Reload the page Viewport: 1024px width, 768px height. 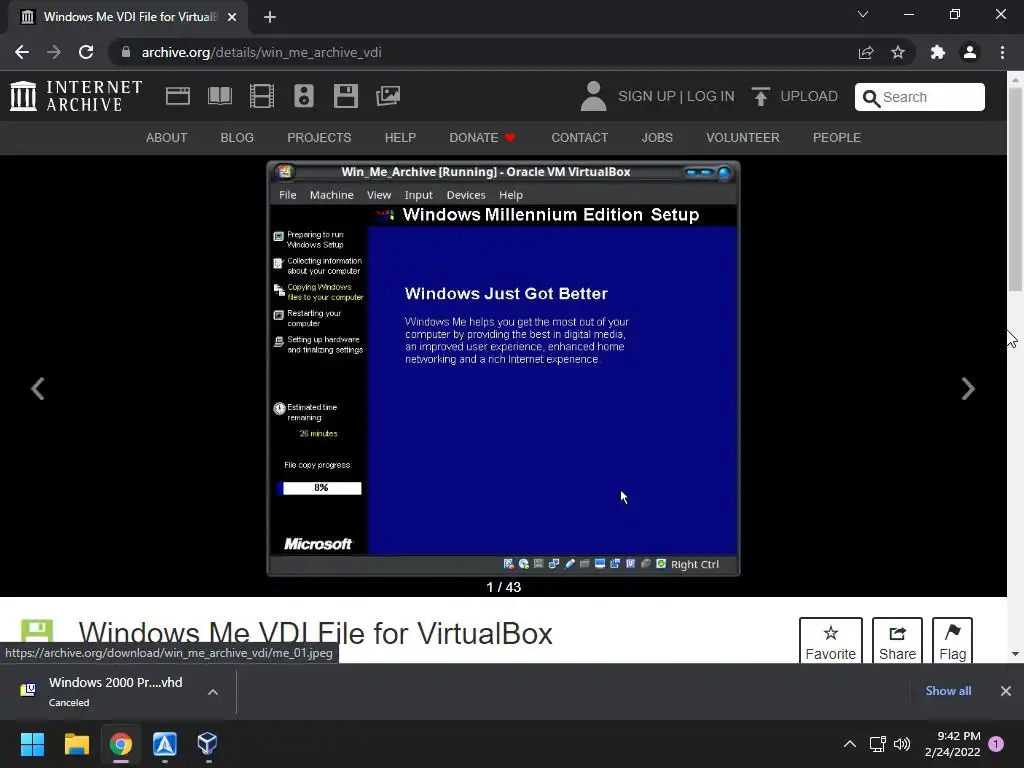pos(86,52)
